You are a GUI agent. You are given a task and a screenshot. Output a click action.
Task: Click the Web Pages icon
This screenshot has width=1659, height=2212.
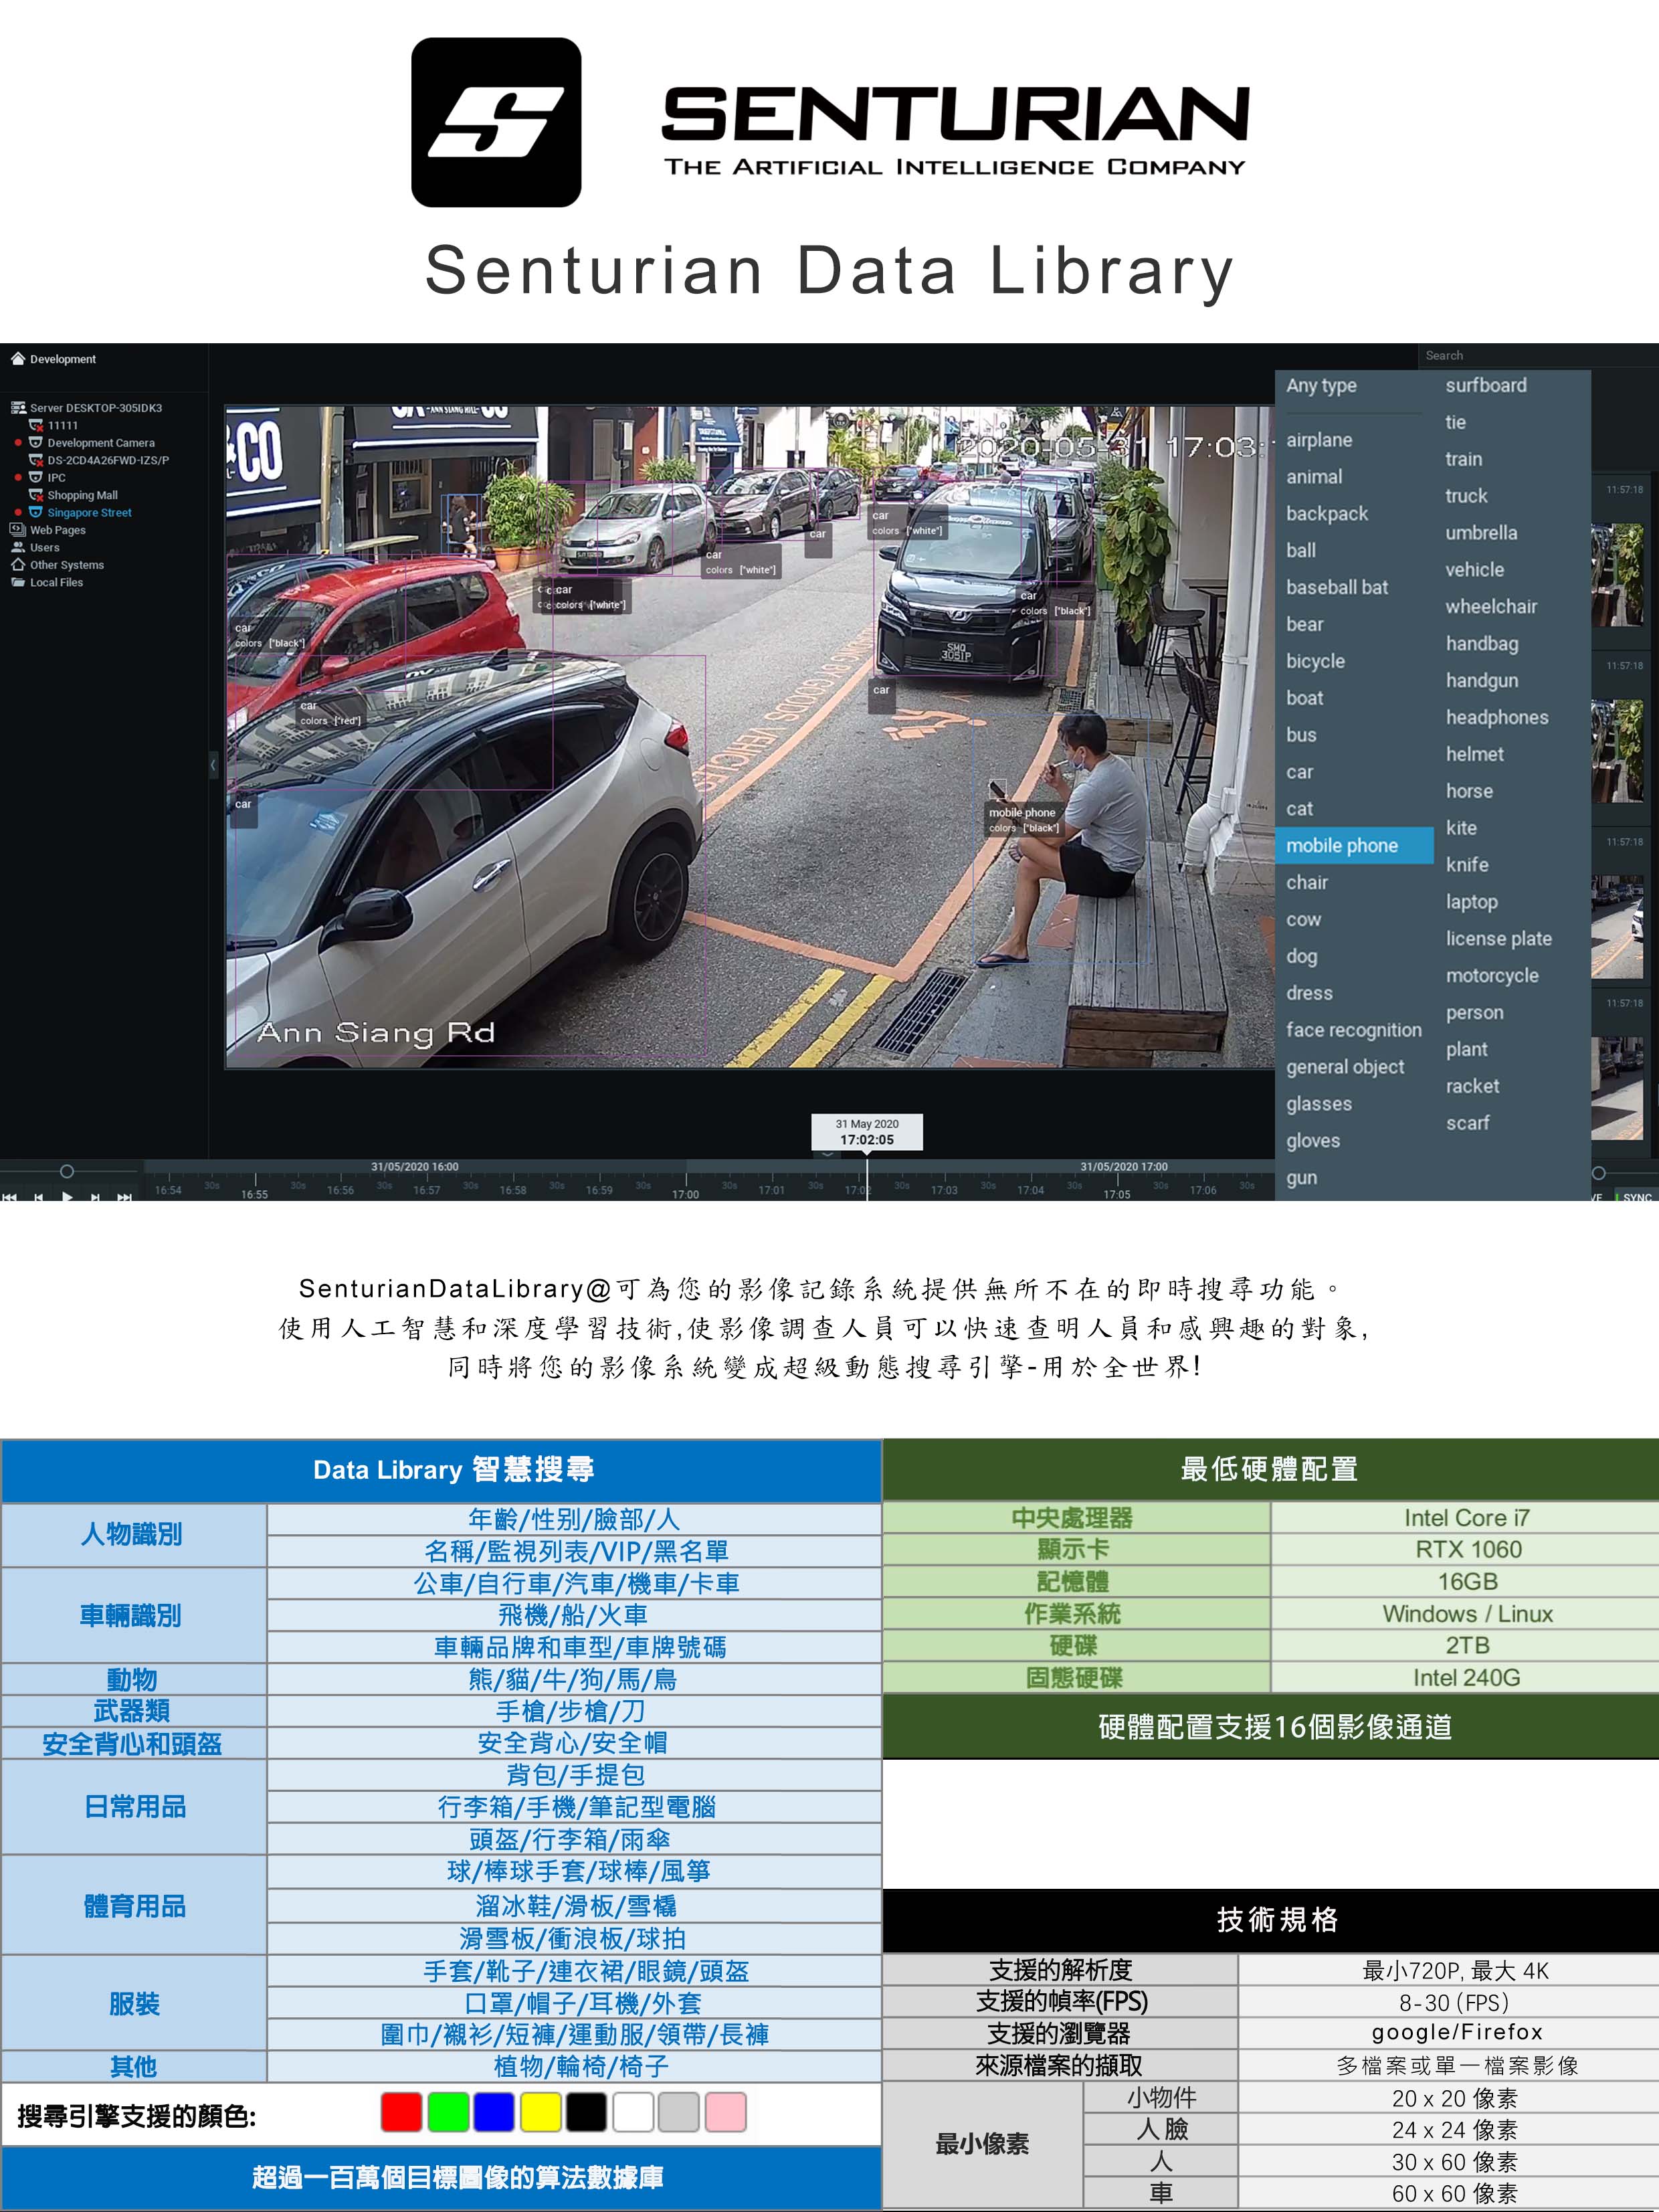[17, 530]
